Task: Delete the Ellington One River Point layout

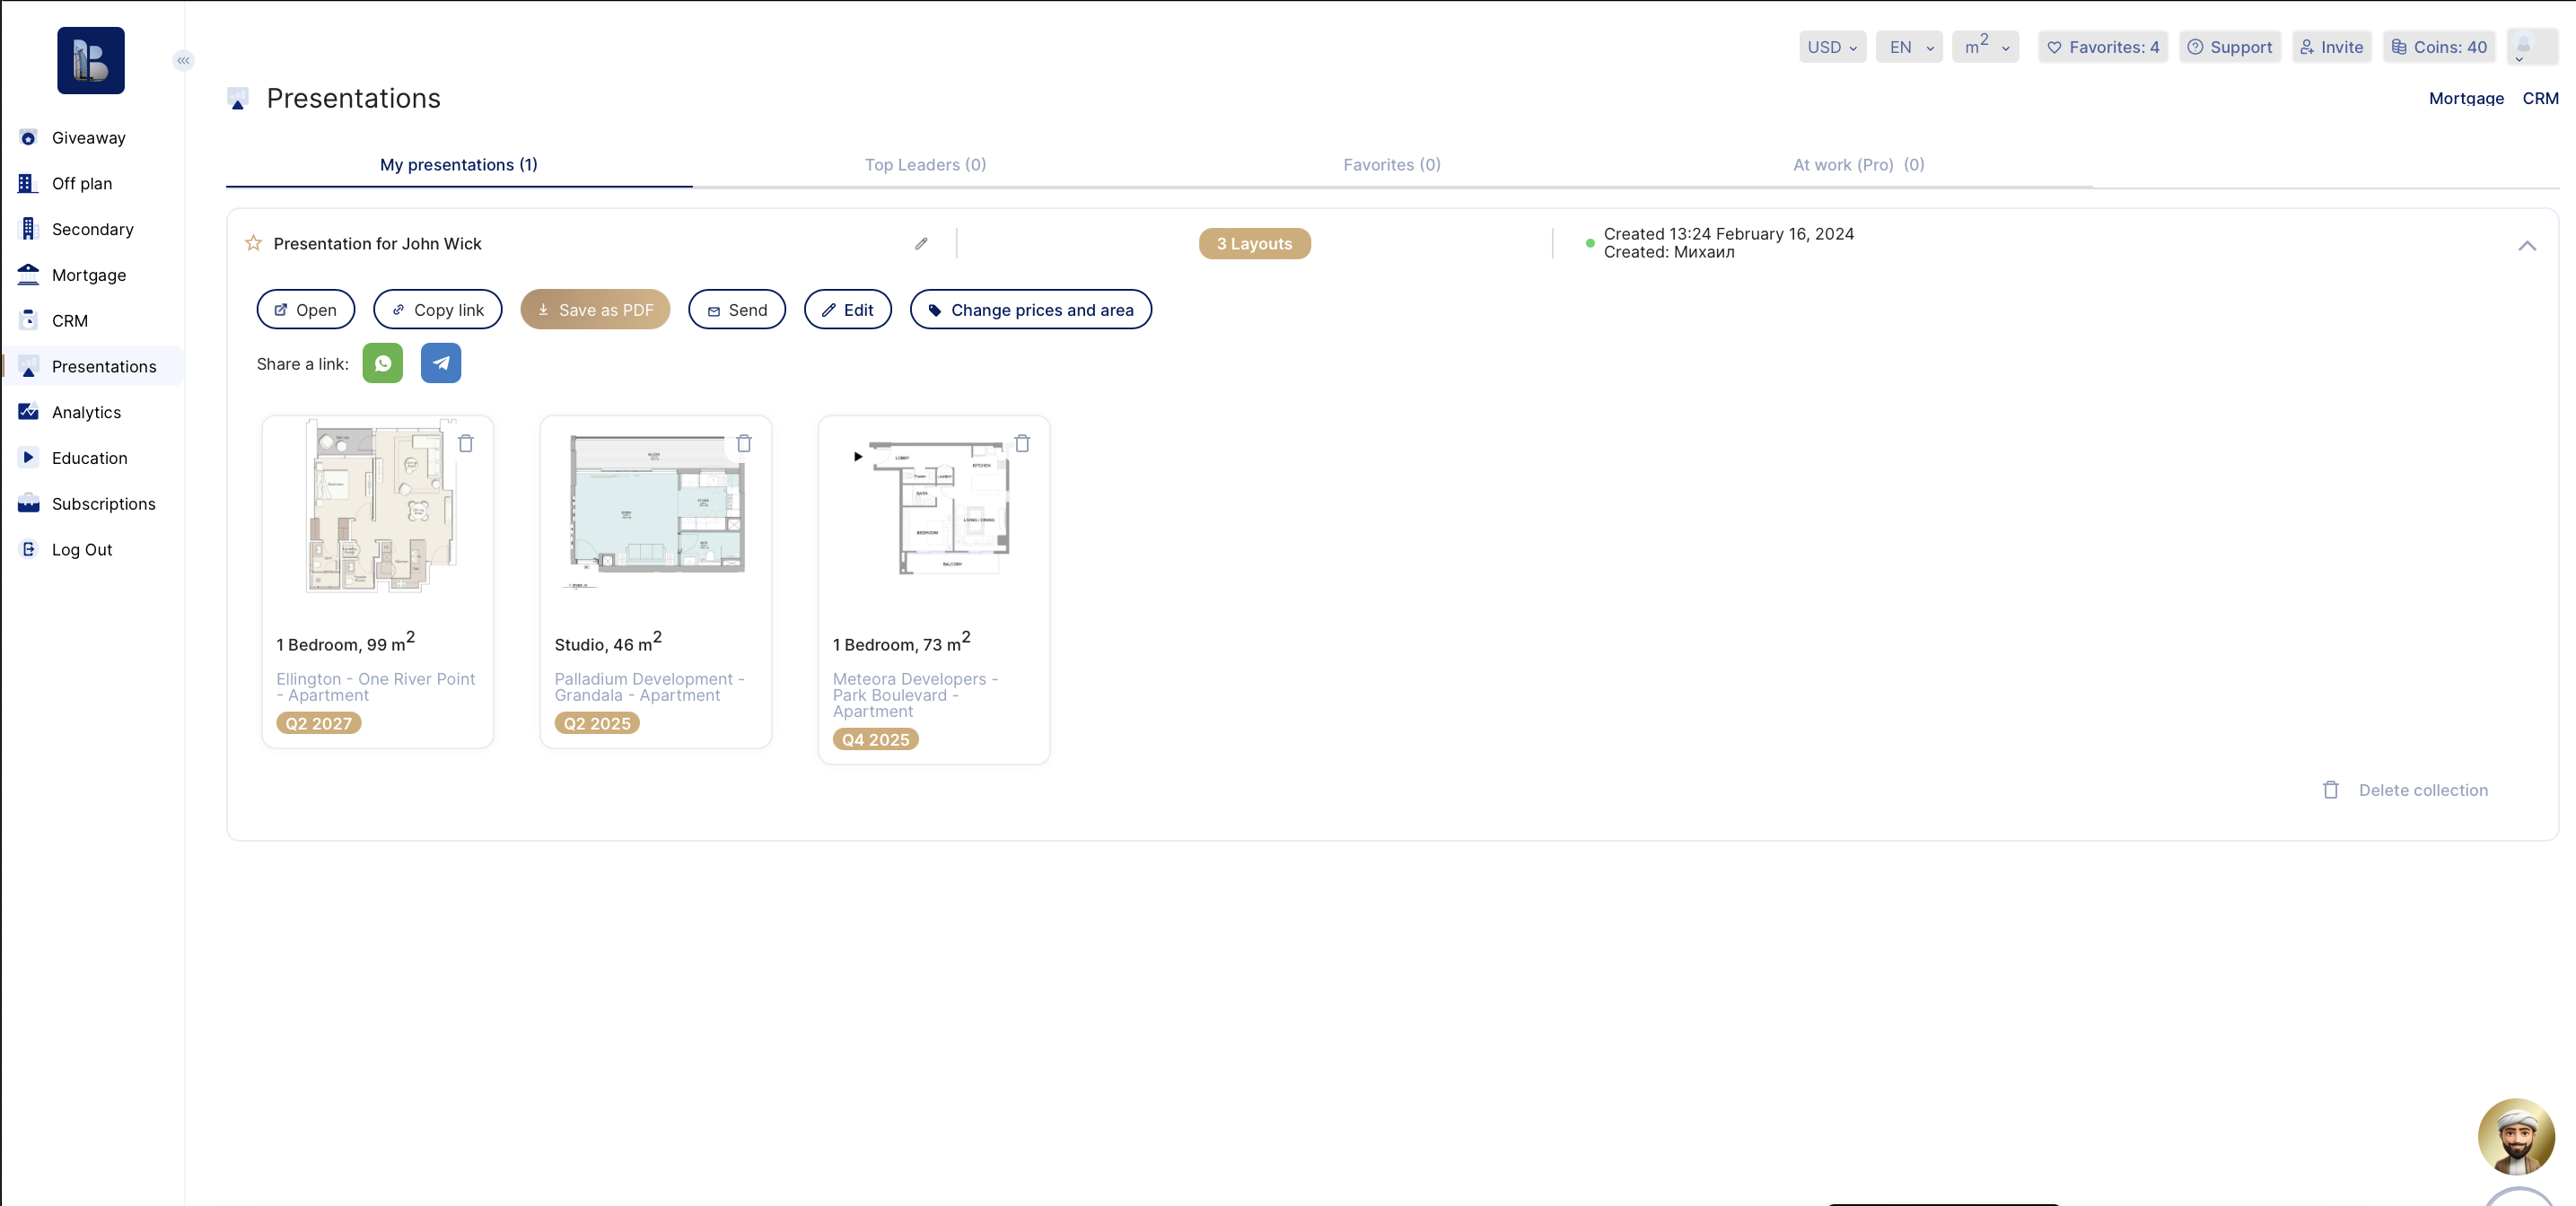Action: click(x=466, y=443)
